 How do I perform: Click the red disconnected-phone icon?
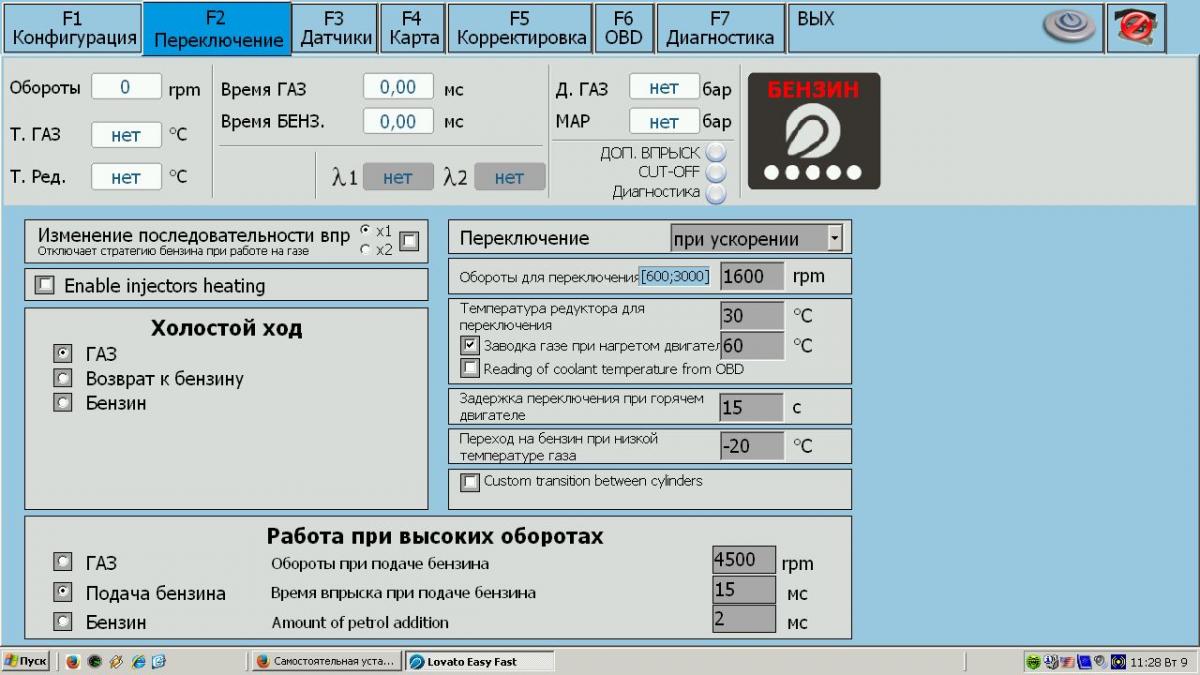coord(1135,28)
